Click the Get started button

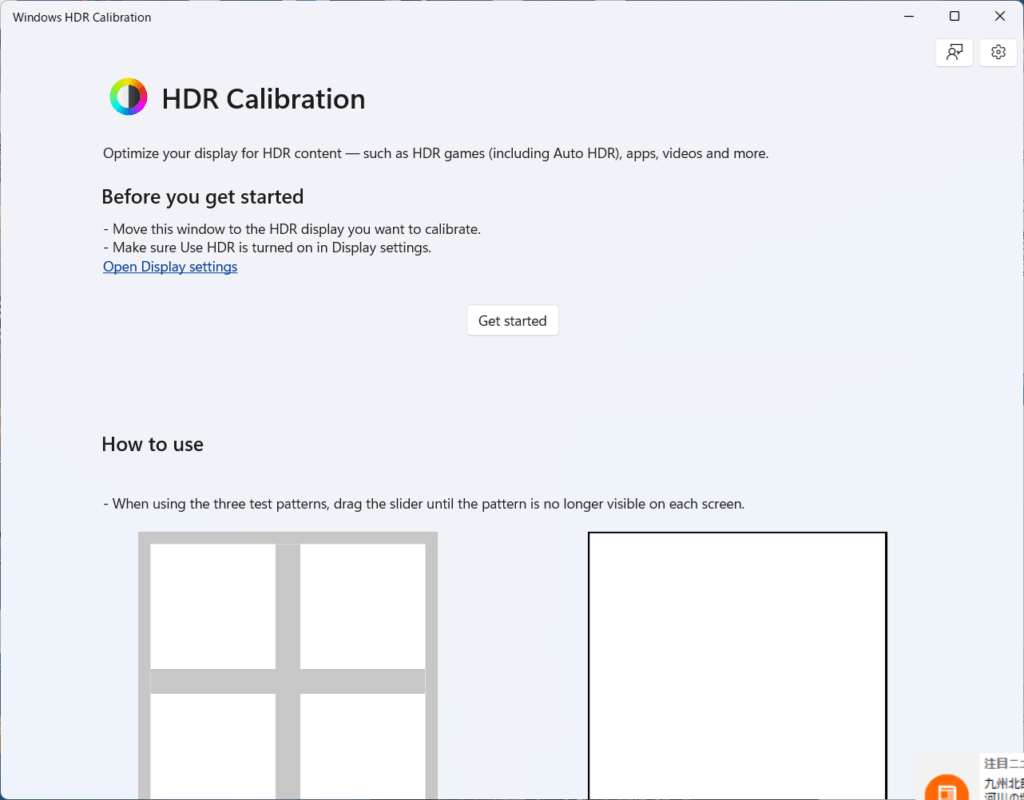coord(512,321)
